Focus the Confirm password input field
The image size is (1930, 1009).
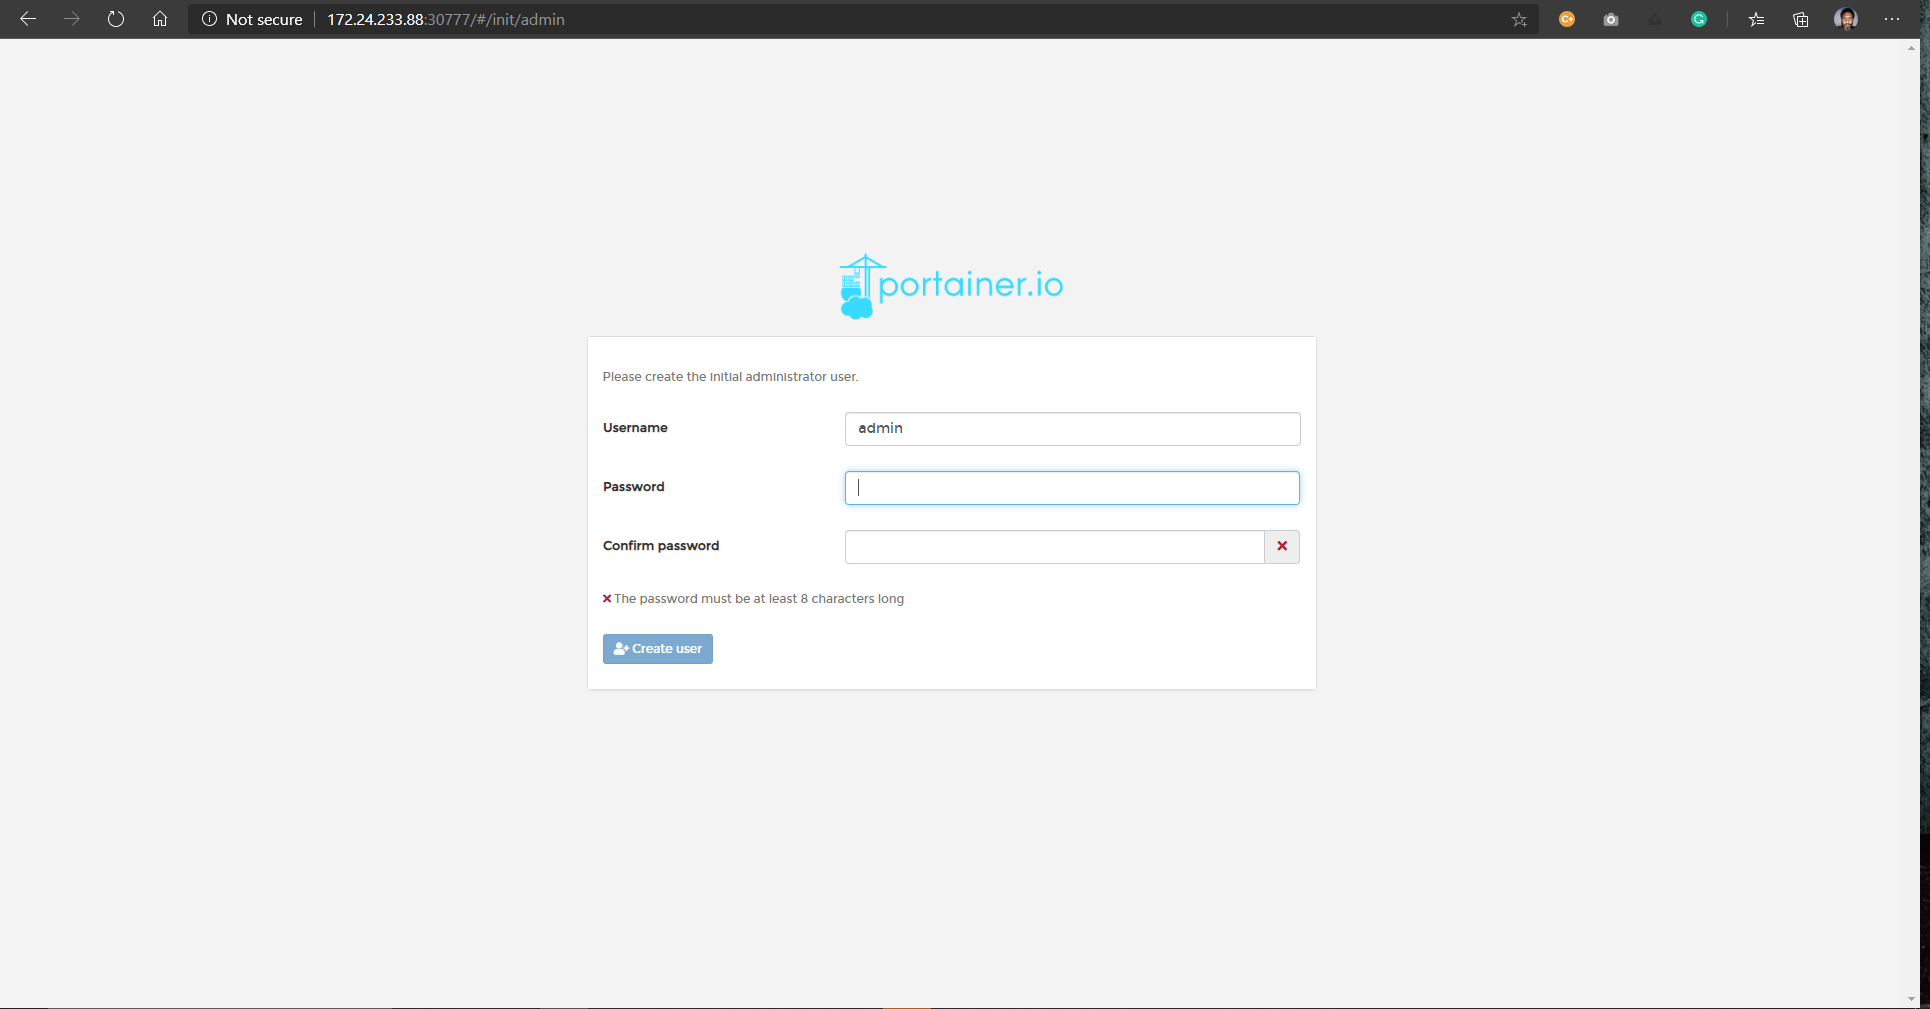[x=1054, y=547]
